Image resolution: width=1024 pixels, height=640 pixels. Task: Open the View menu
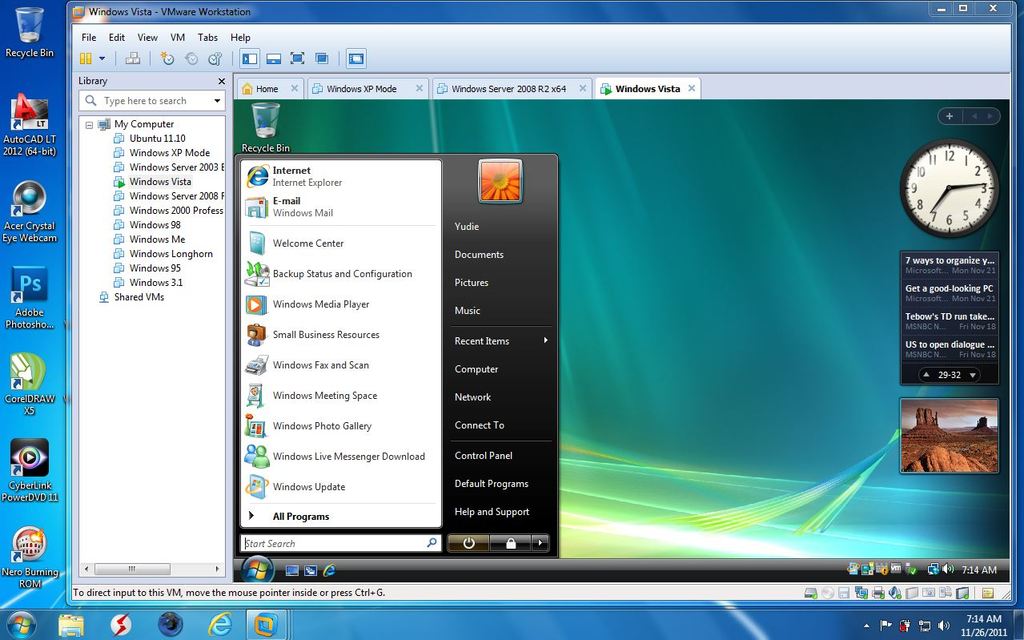147,37
